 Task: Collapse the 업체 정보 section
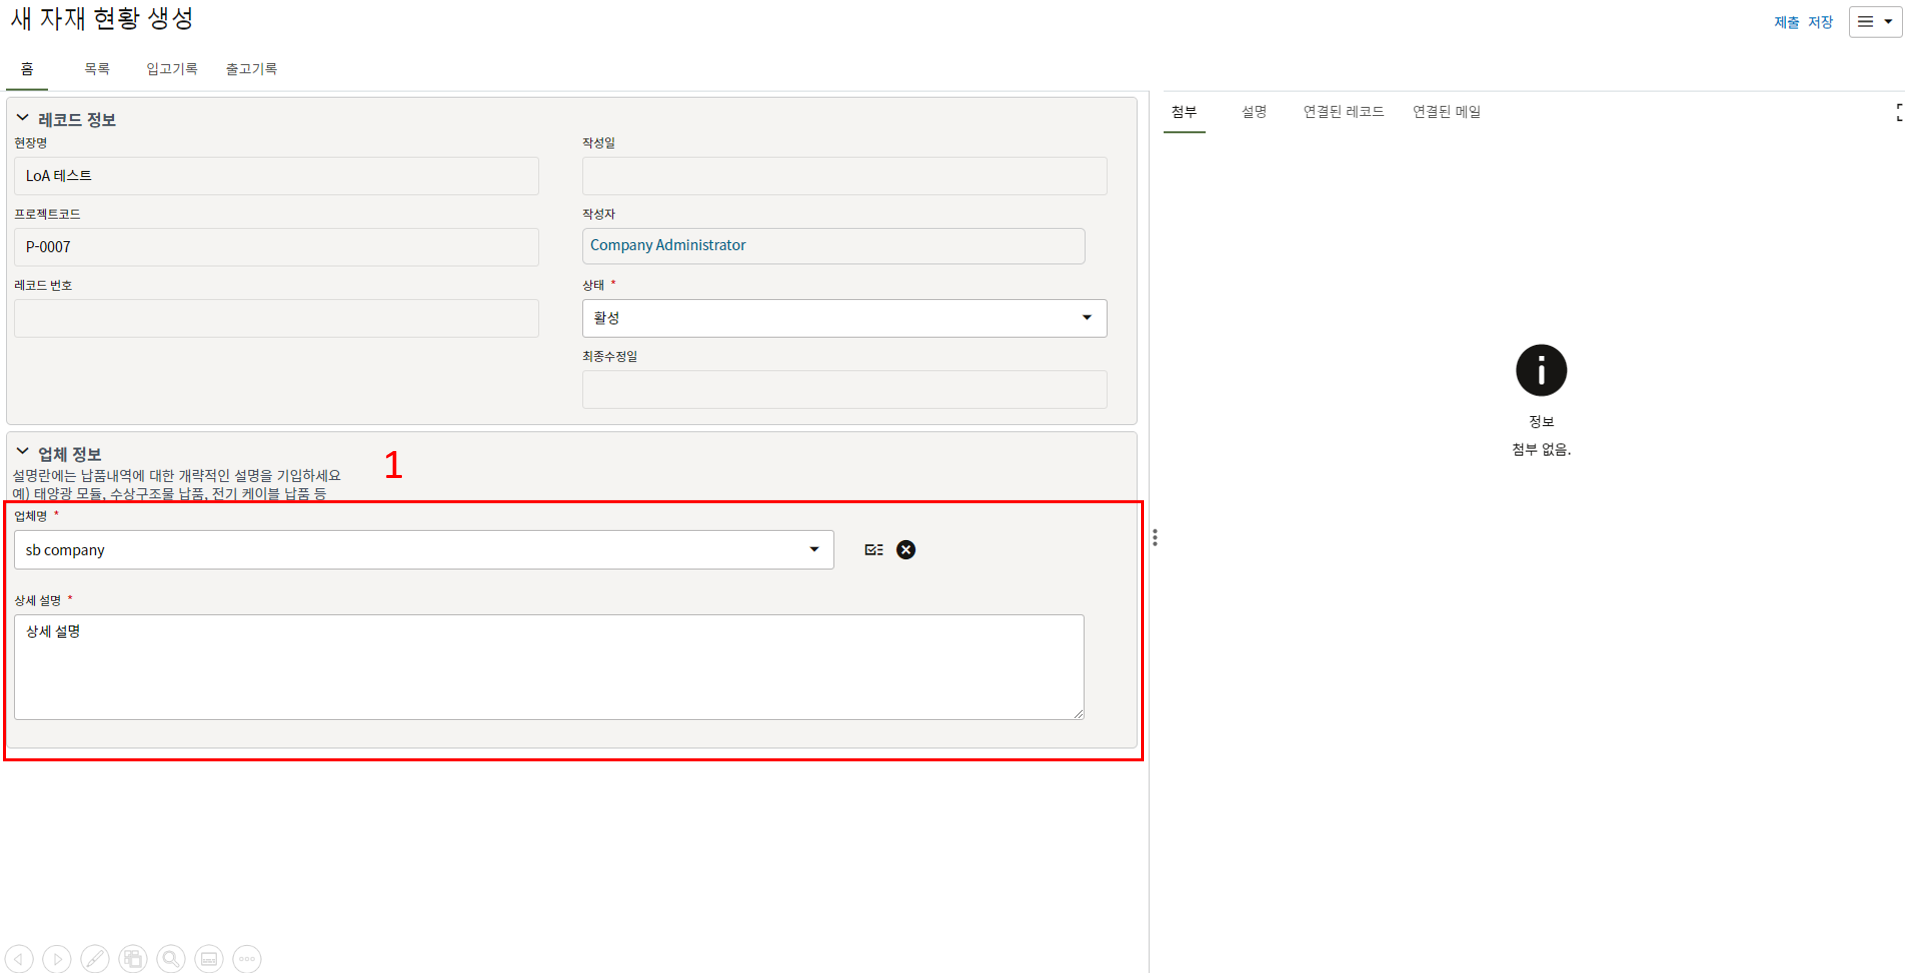click(22, 453)
